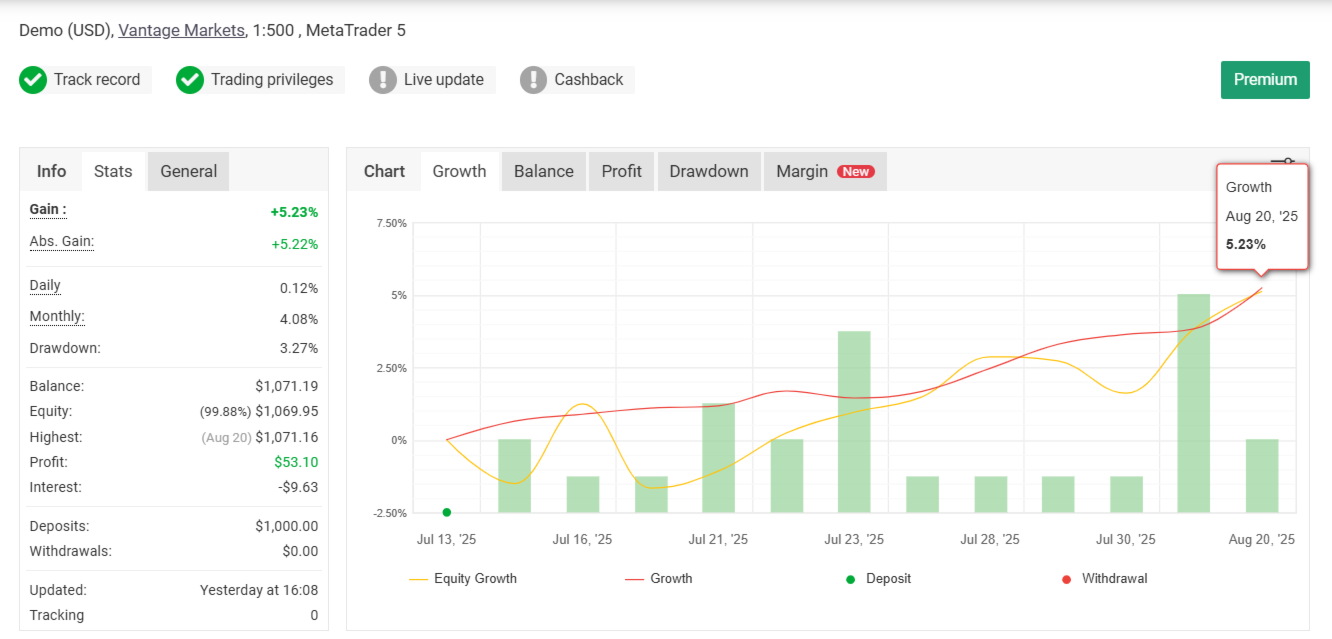Click the green deposit dot on chart

[447, 512]
